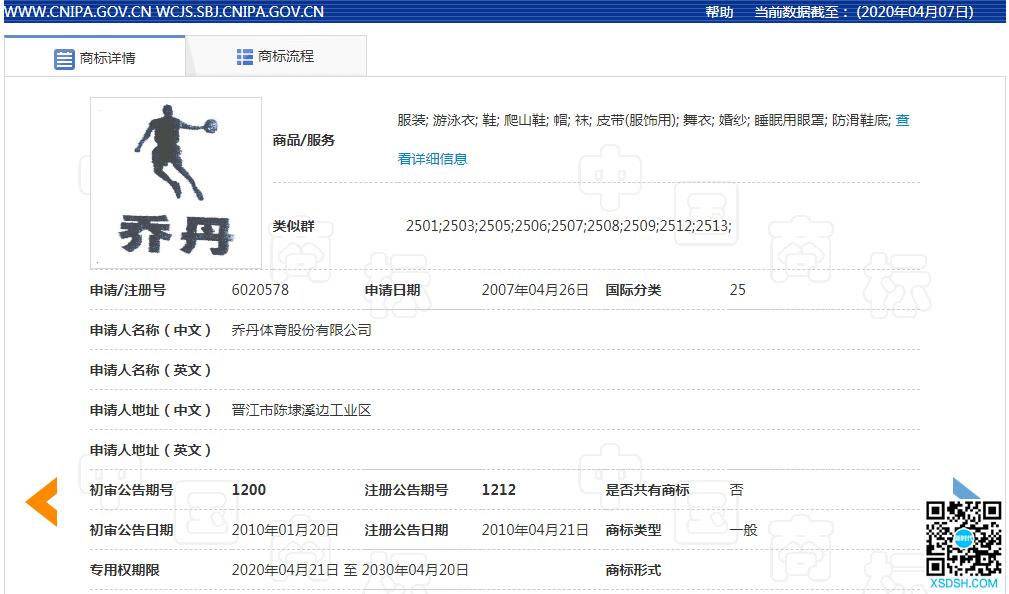Go to previous record with orange arrow
Viewport: 1009px width, 594px height.
click(42, 502)
